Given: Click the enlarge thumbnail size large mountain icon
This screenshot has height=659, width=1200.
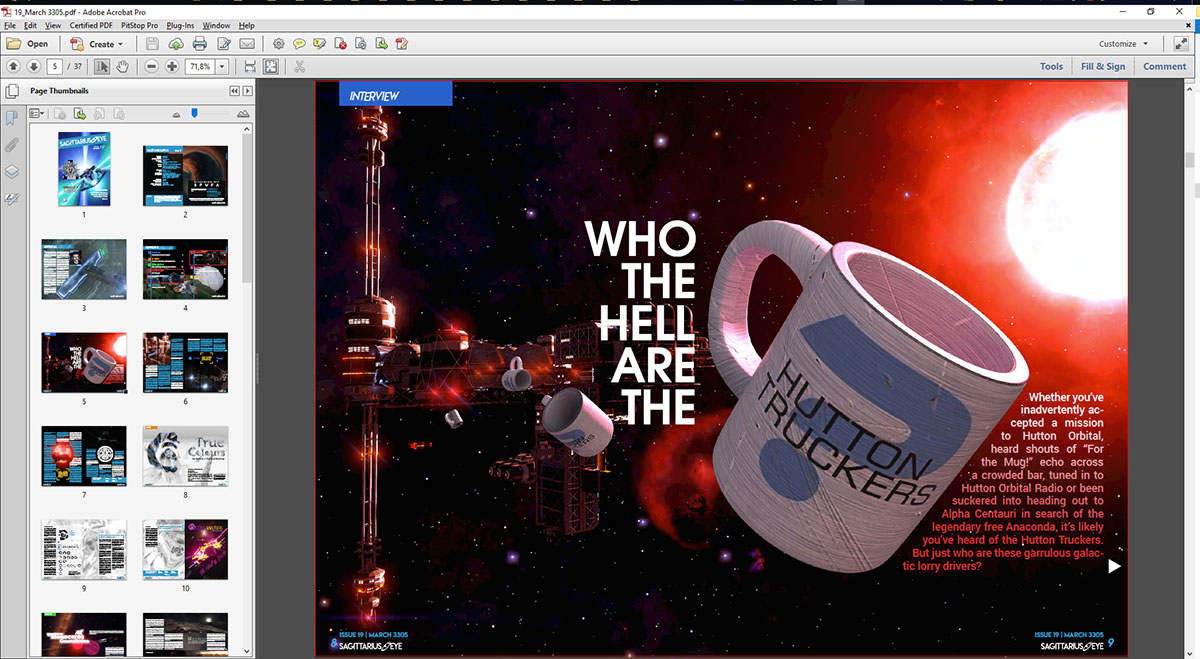Looking at the screenshot, I should click(243, 115).
